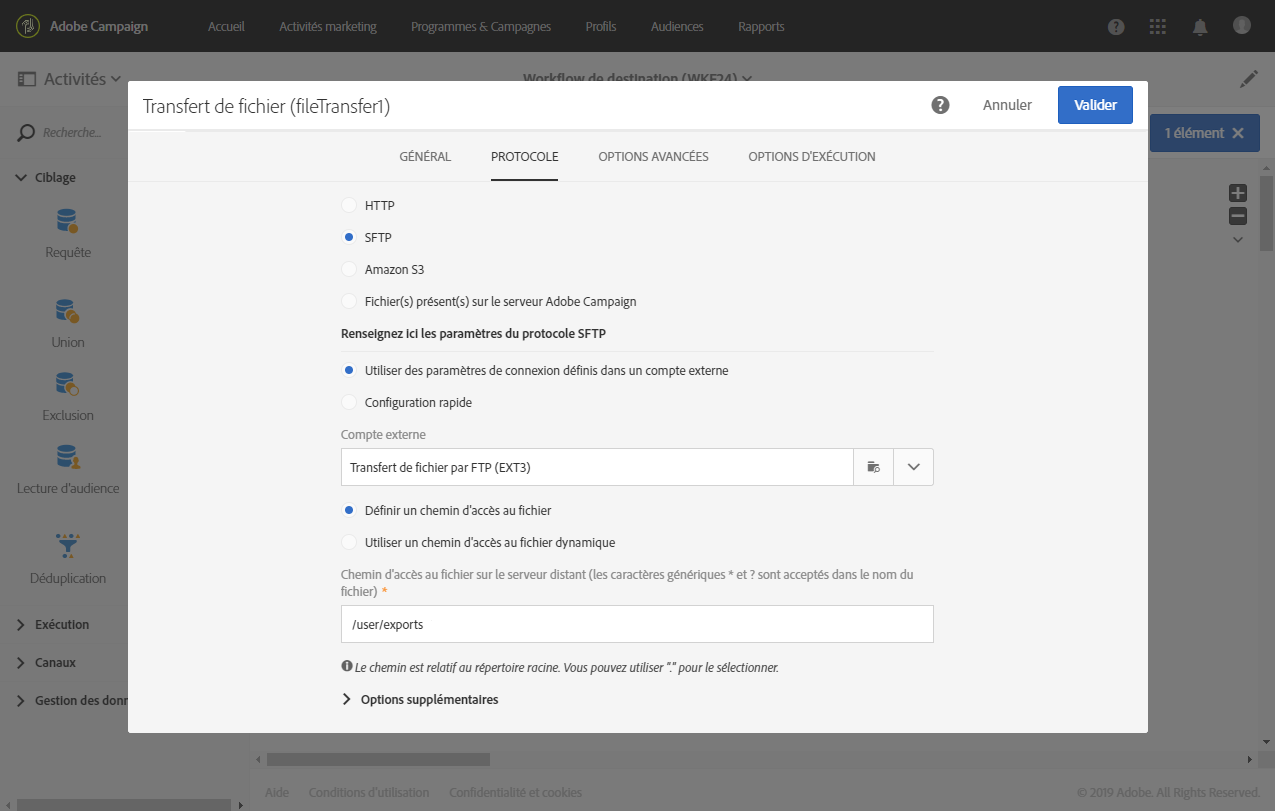Open the Compte externe dropdown arrow
Viewport: 1275px width, 811px height.
[913, 467]
